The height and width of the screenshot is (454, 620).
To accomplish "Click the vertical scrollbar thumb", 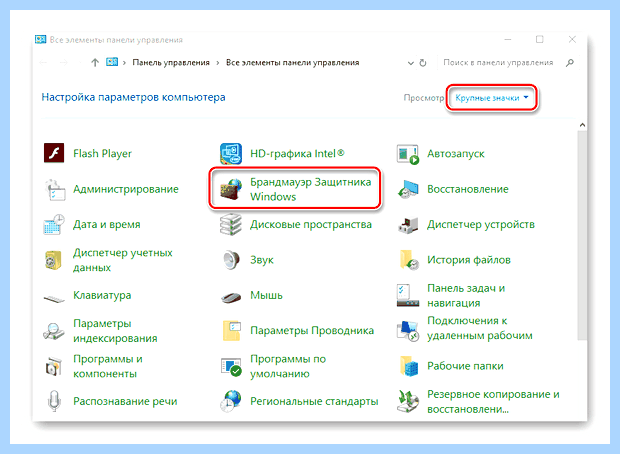I will (x=582, y=235).
